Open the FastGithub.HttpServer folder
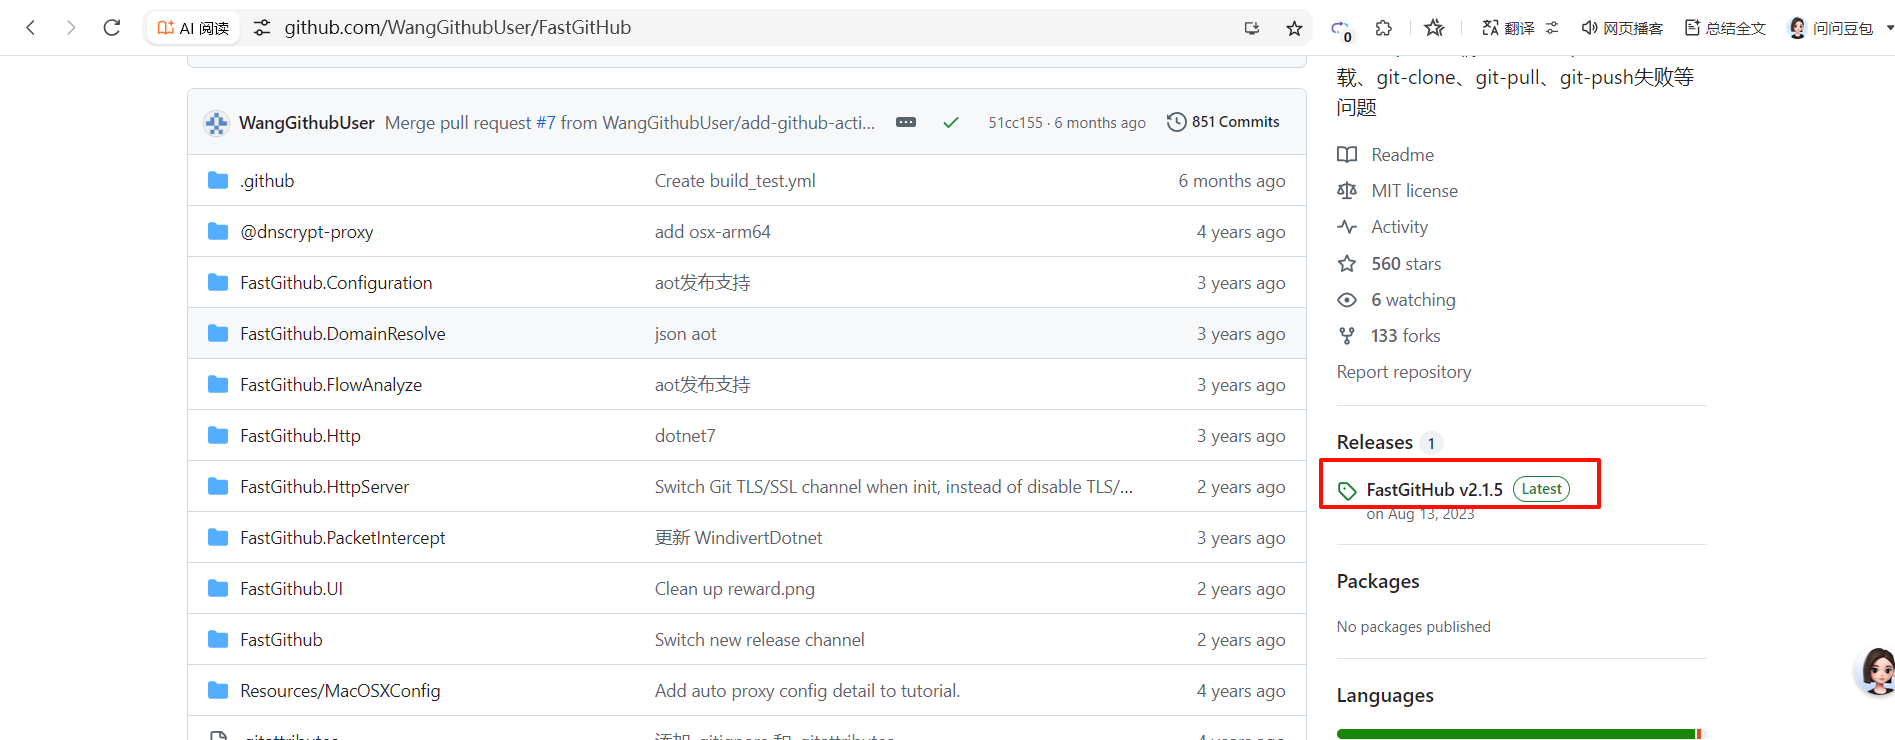 [324, 487]
